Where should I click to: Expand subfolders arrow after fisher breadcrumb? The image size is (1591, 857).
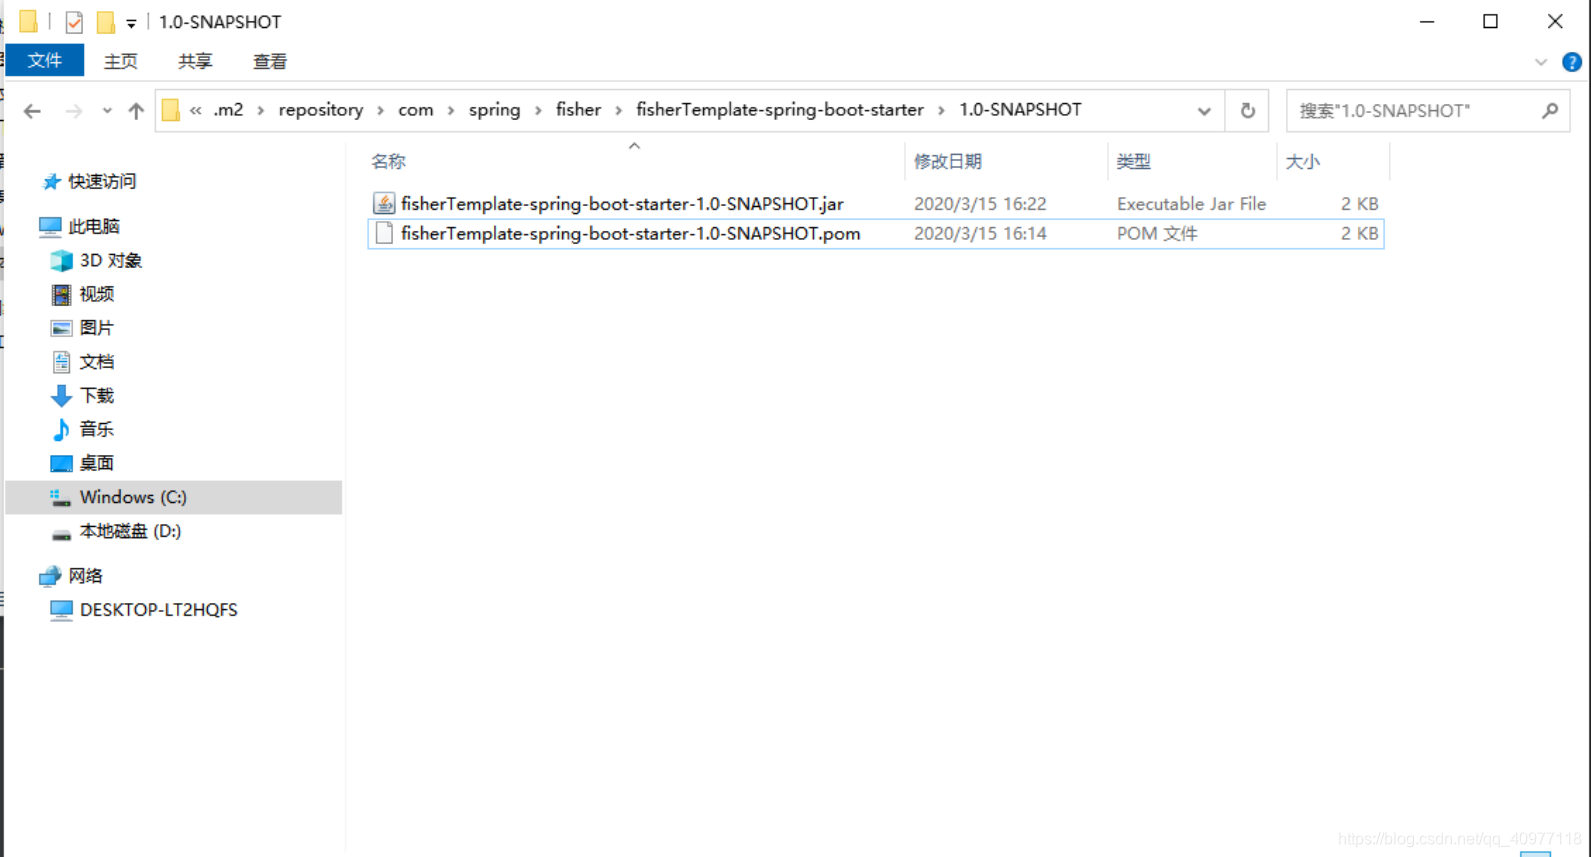pyautogui.click(x=619, y=111)
